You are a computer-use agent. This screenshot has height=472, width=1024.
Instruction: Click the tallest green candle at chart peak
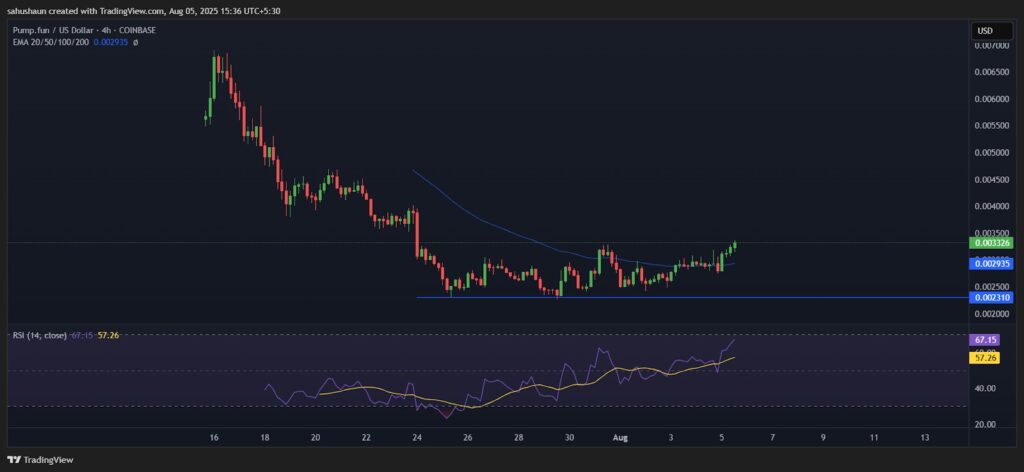tap(213, 78)
